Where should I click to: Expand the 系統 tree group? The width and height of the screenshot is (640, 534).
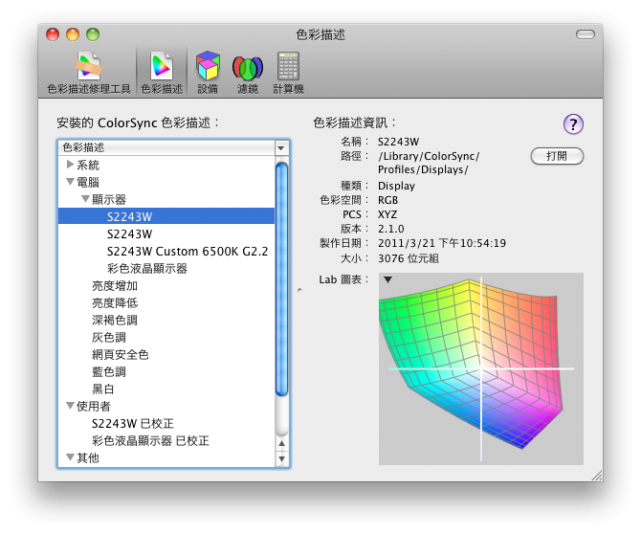point(70,165)
